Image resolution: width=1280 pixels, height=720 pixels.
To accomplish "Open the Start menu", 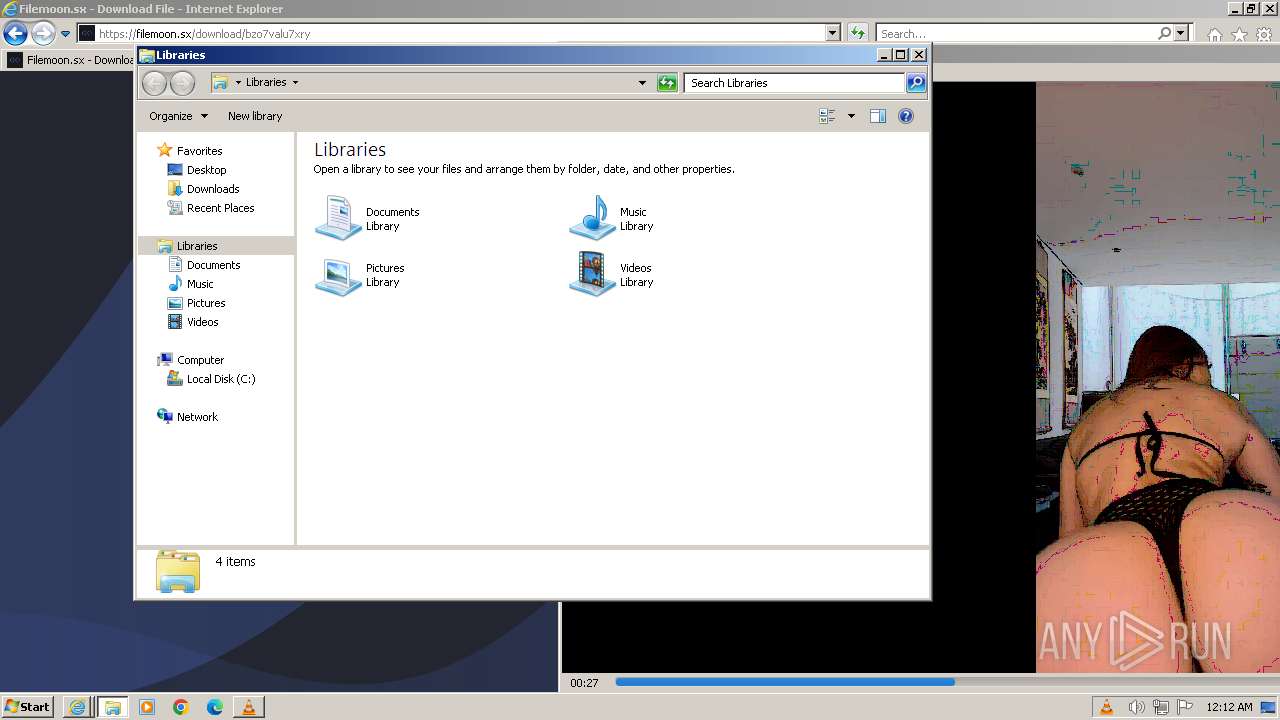I will tap(27, 707).
